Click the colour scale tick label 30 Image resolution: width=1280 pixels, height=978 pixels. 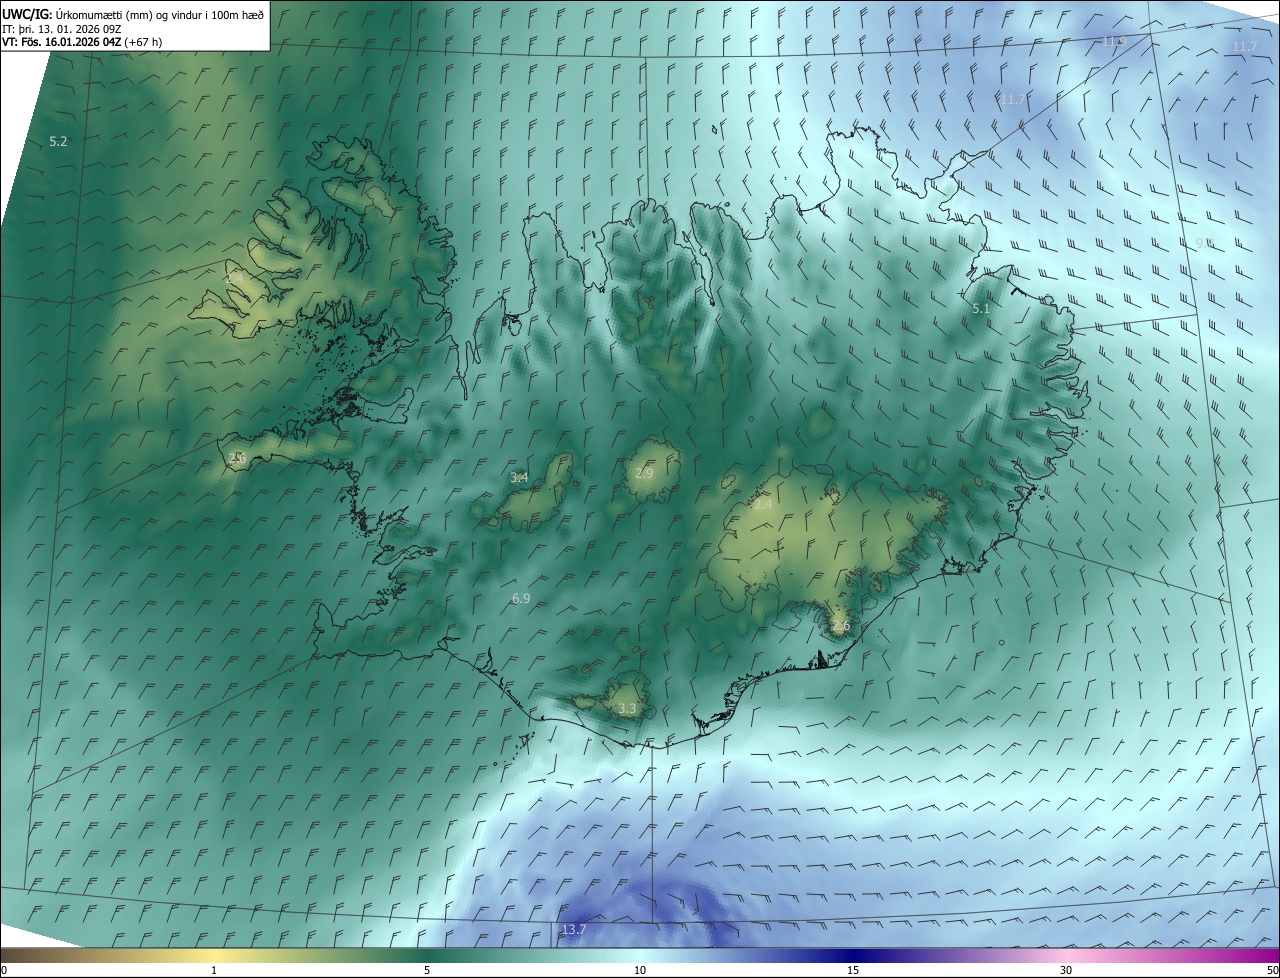[1066, 970]
